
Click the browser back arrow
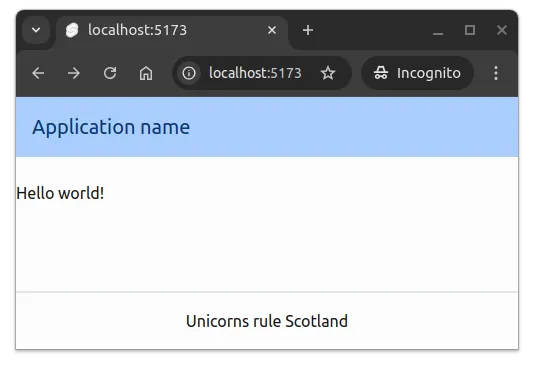coord(38,73)
